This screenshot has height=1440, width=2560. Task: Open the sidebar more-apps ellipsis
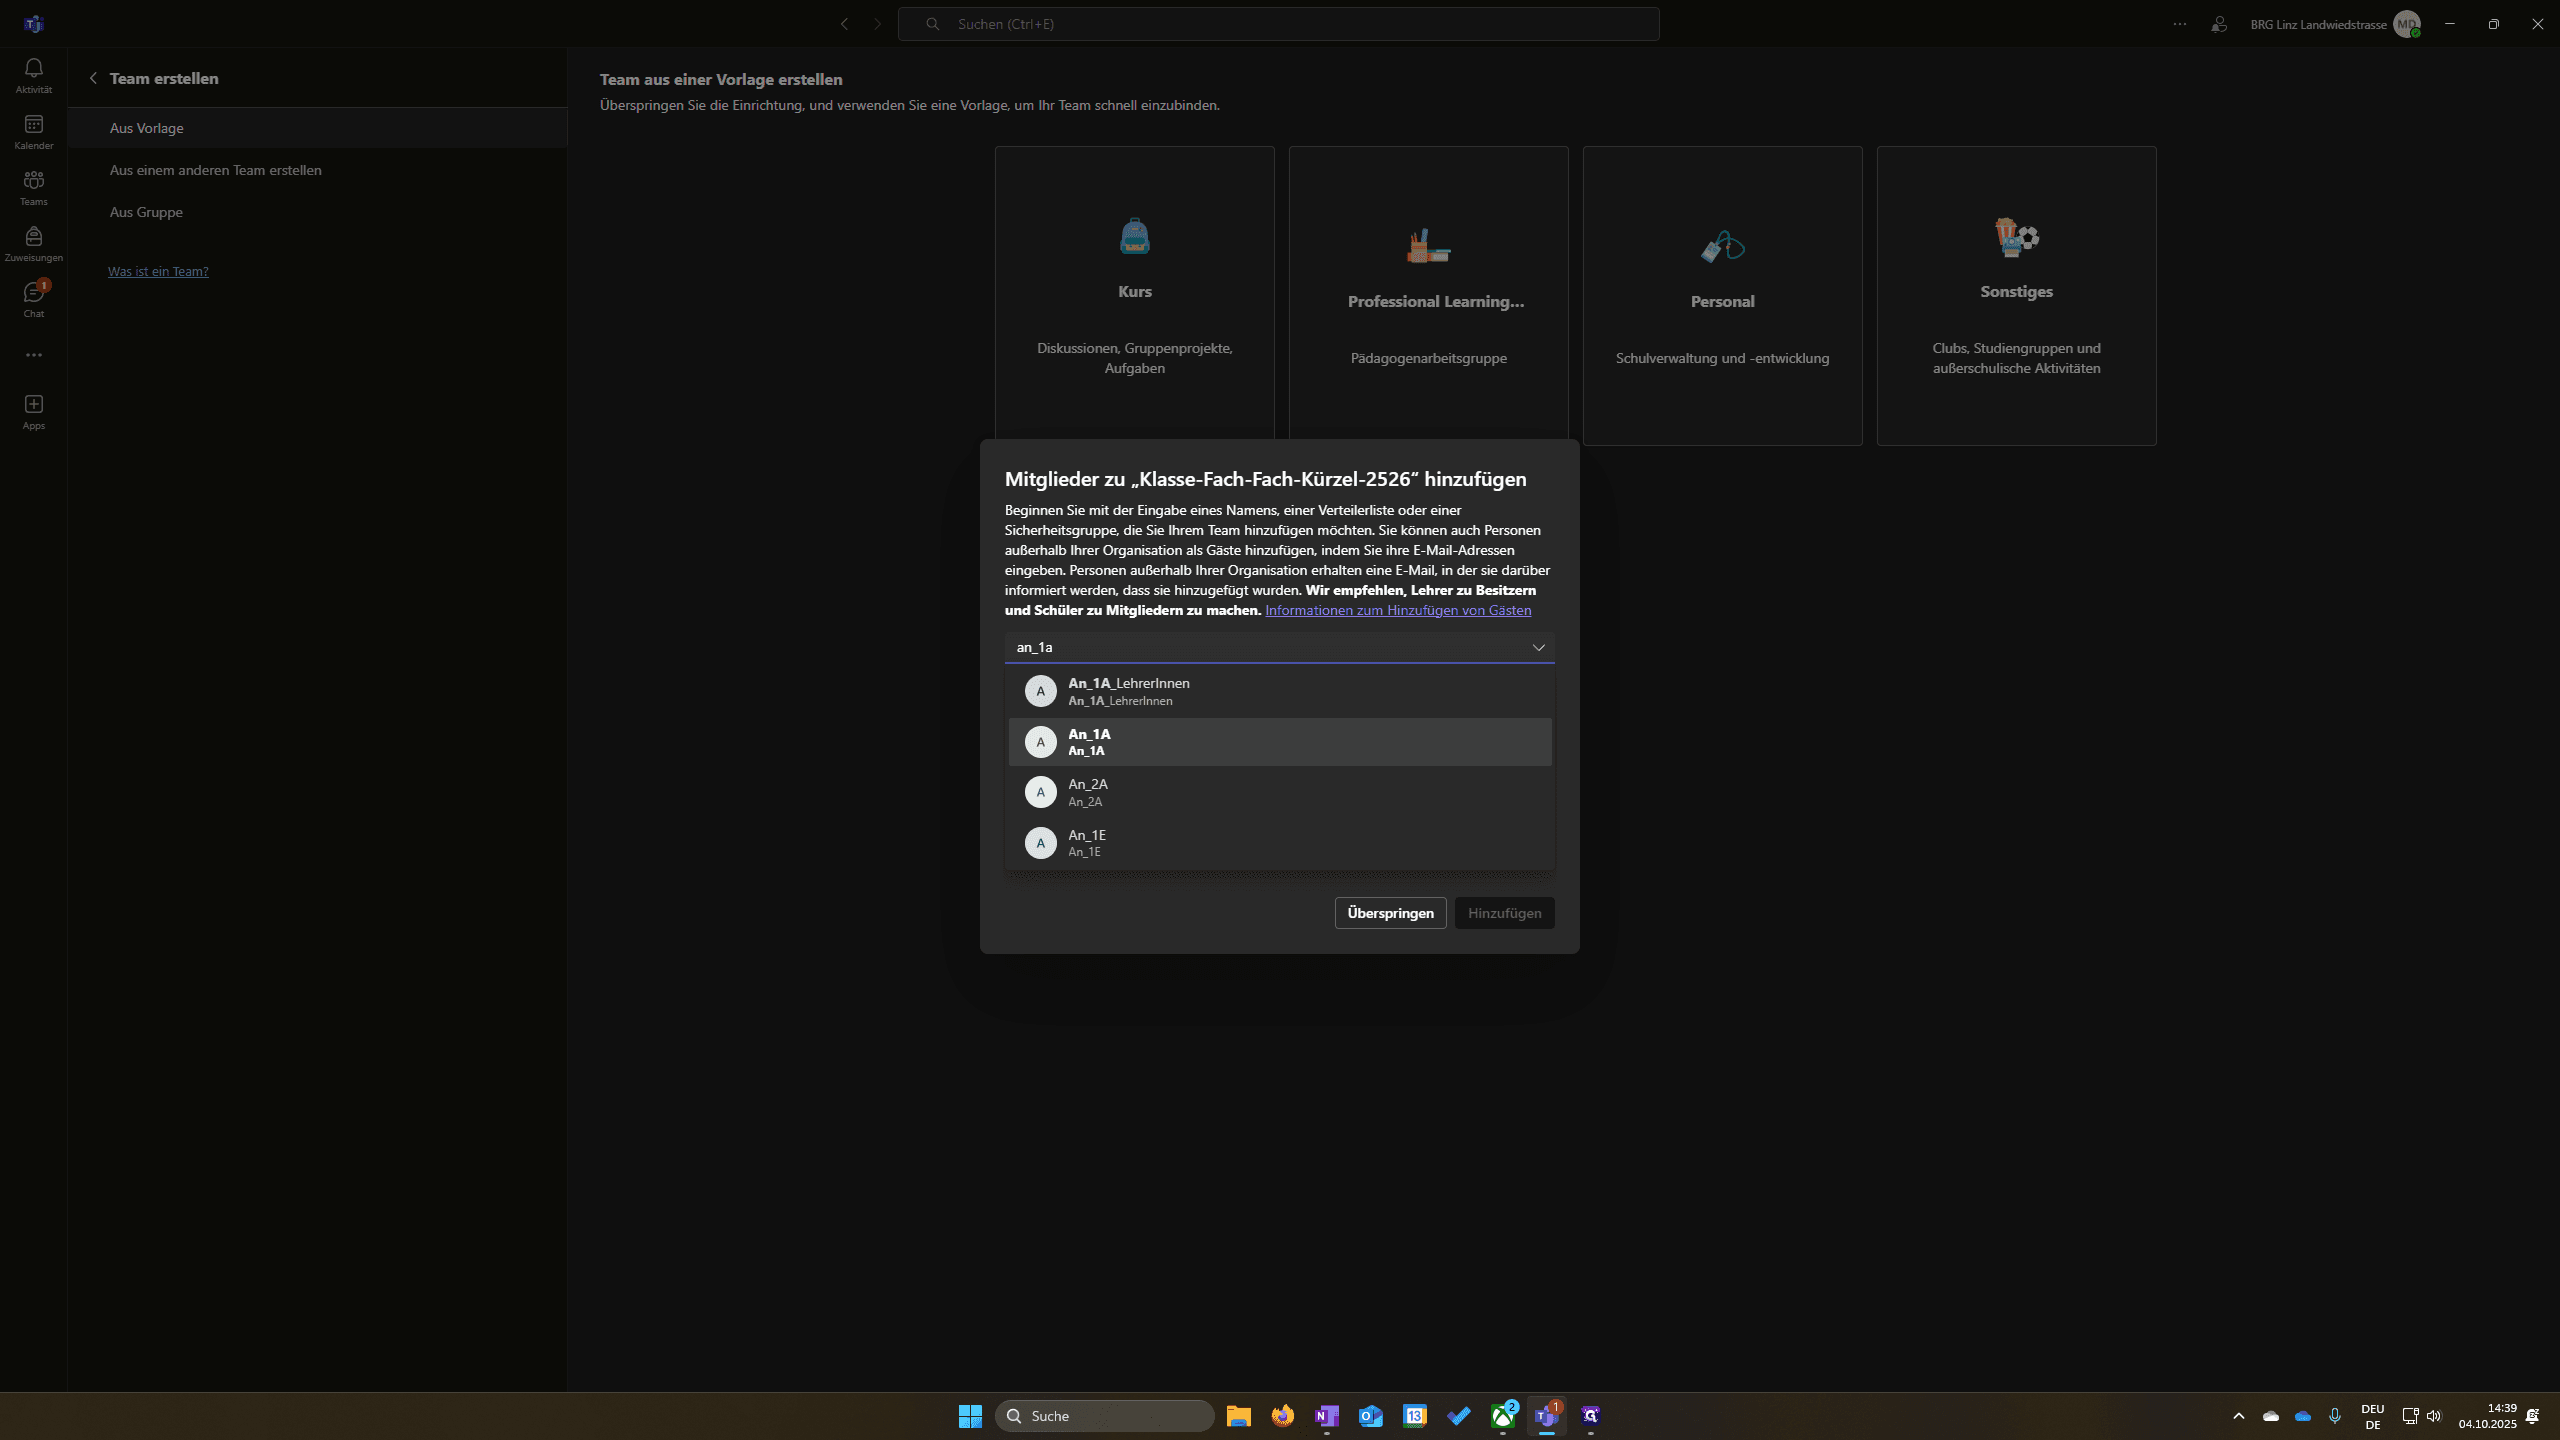(x=33, y=355)
